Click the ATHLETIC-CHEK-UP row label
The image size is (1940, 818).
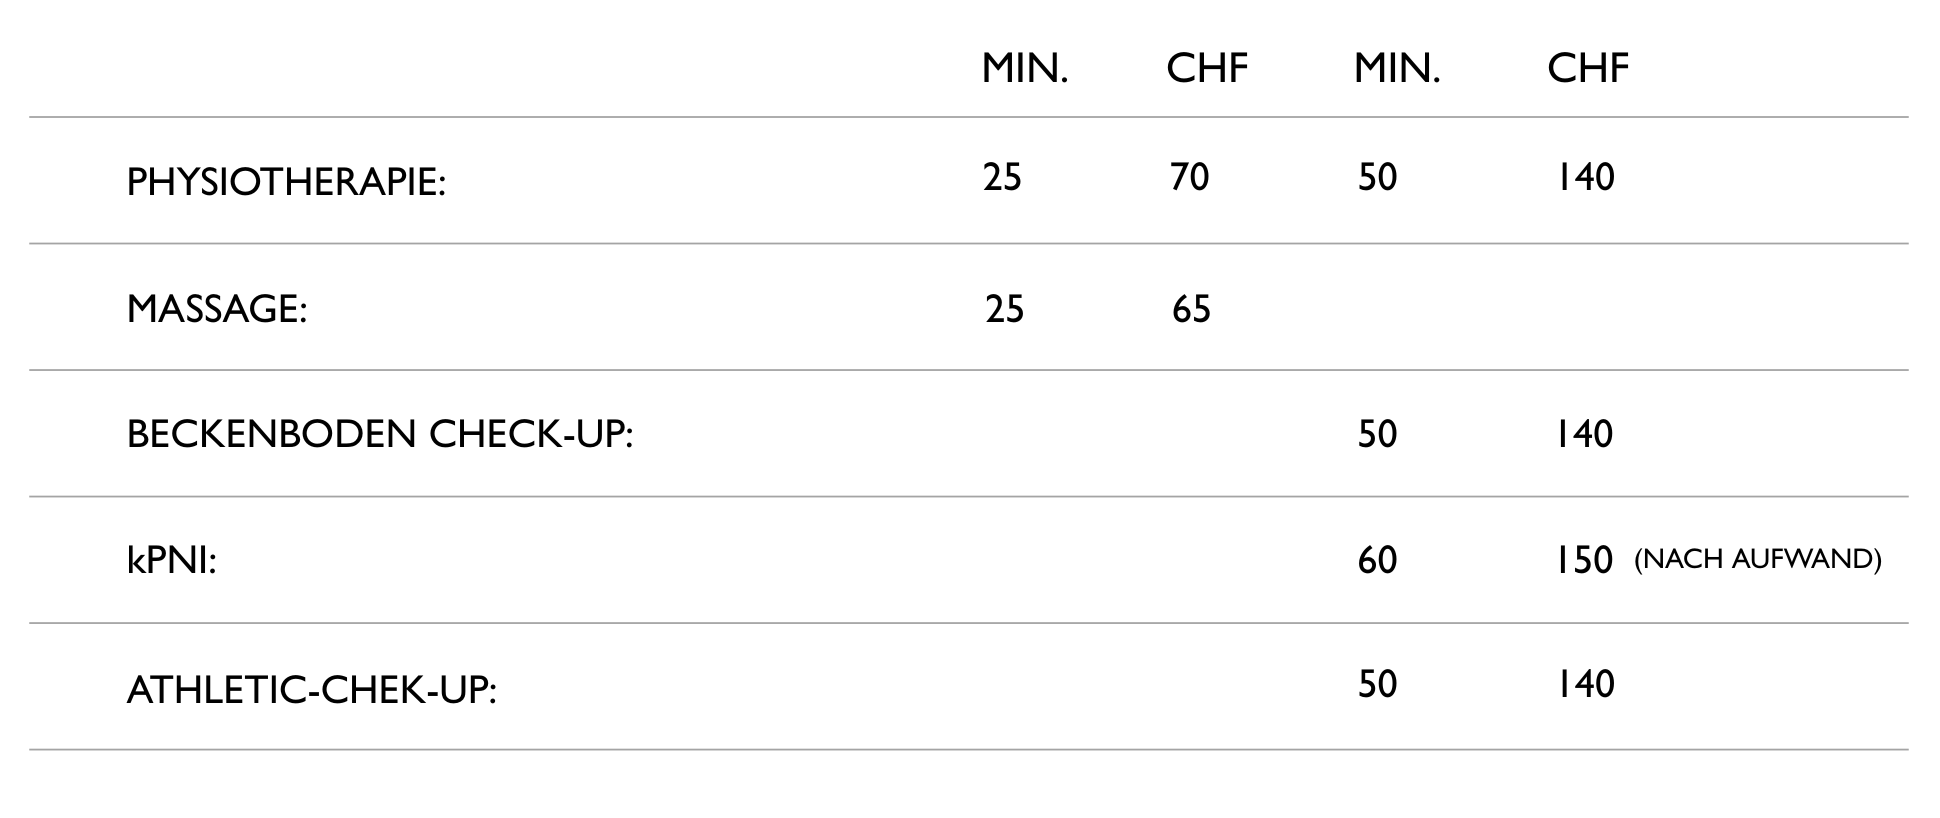pyautogui.click(x=311, y=690)
